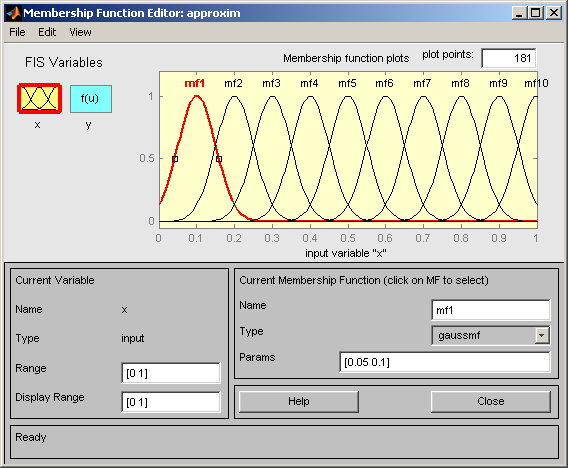Viewport: 568px width, 468px height.
Task: Click the Close button
Action: click(491, 401)
